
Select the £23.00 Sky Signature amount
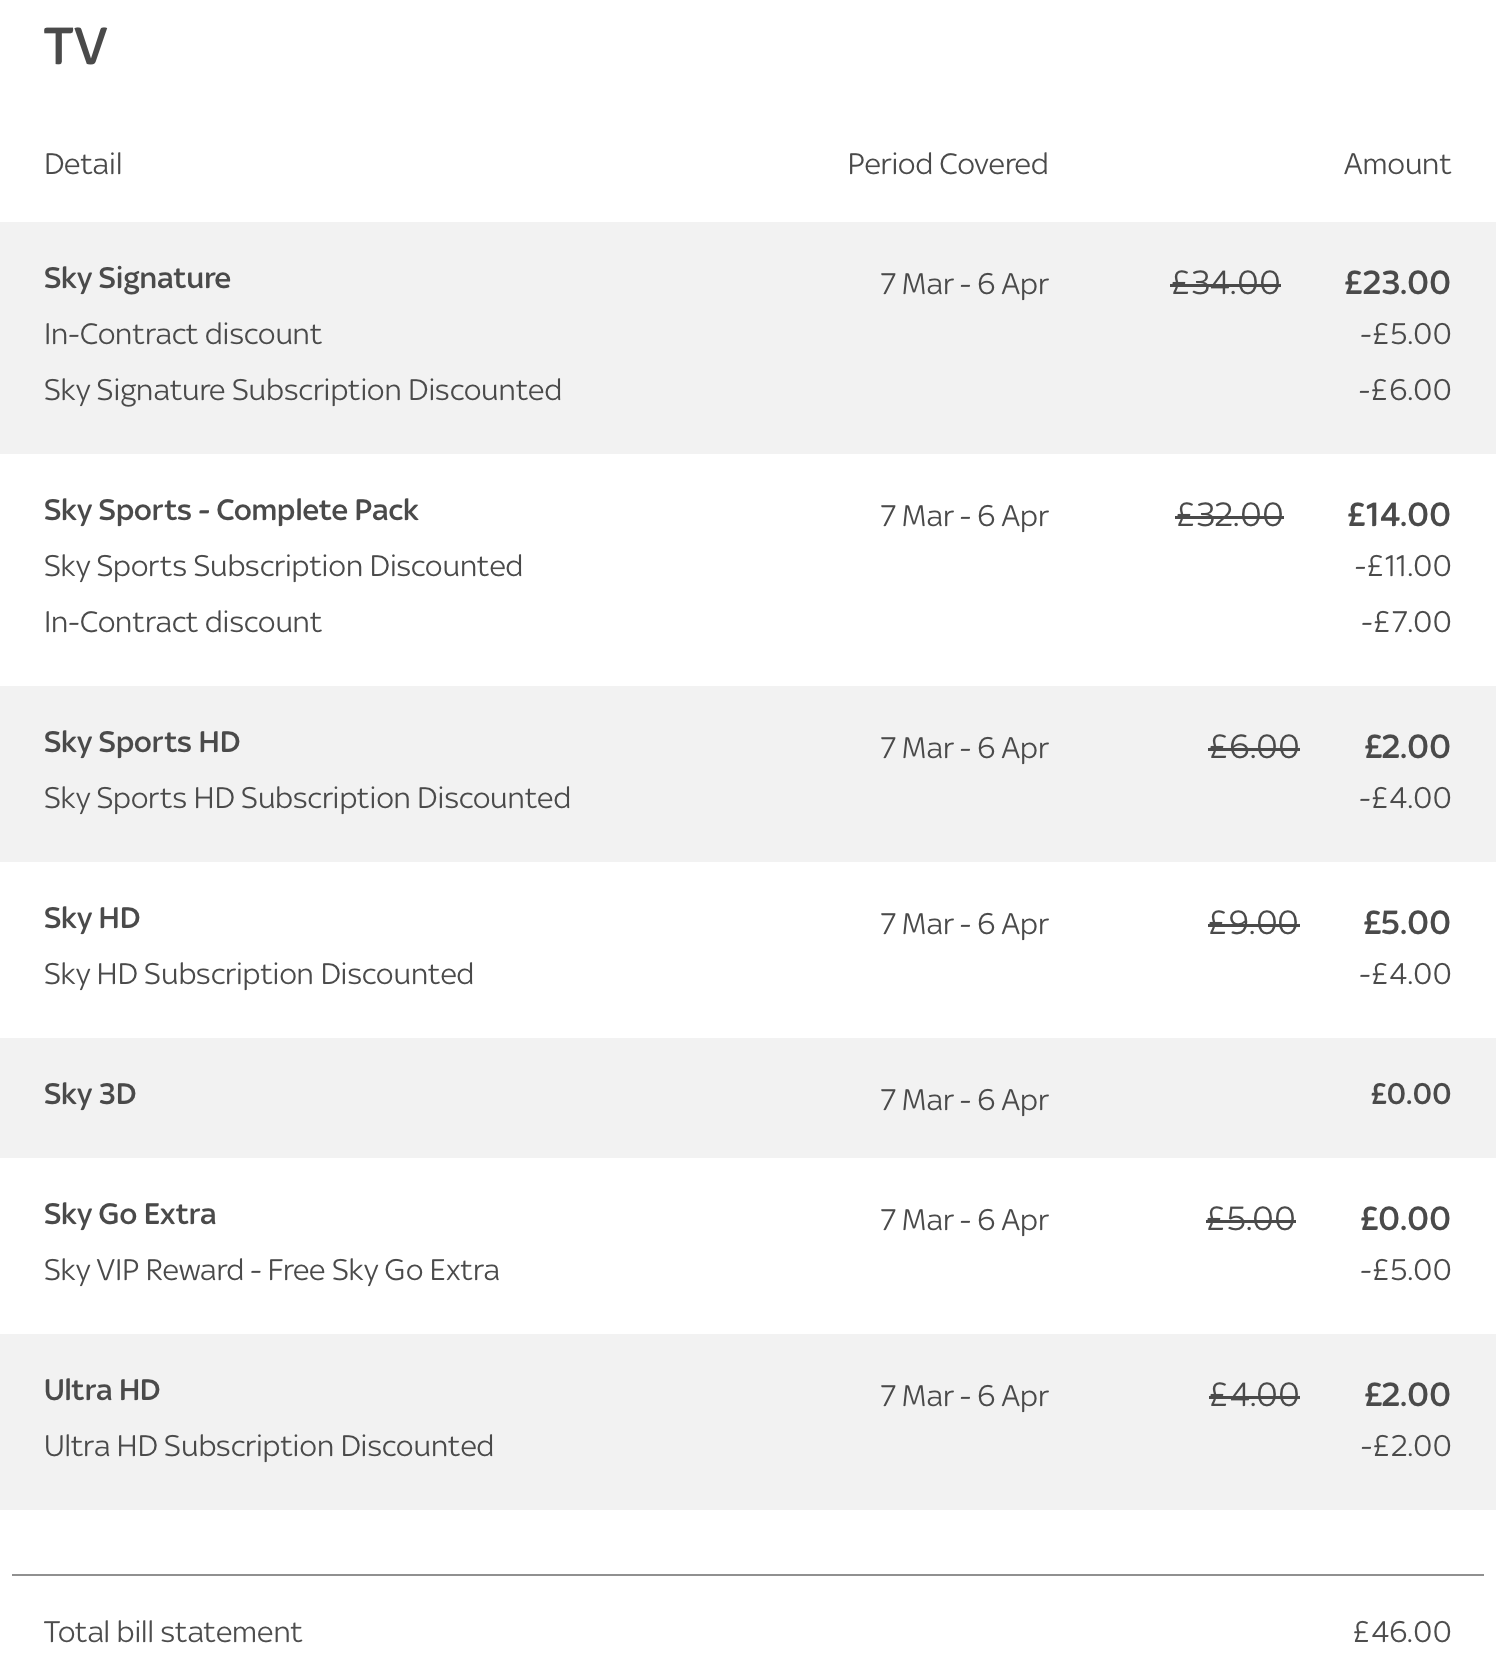pyautogui.click(x=1397, y=283)
